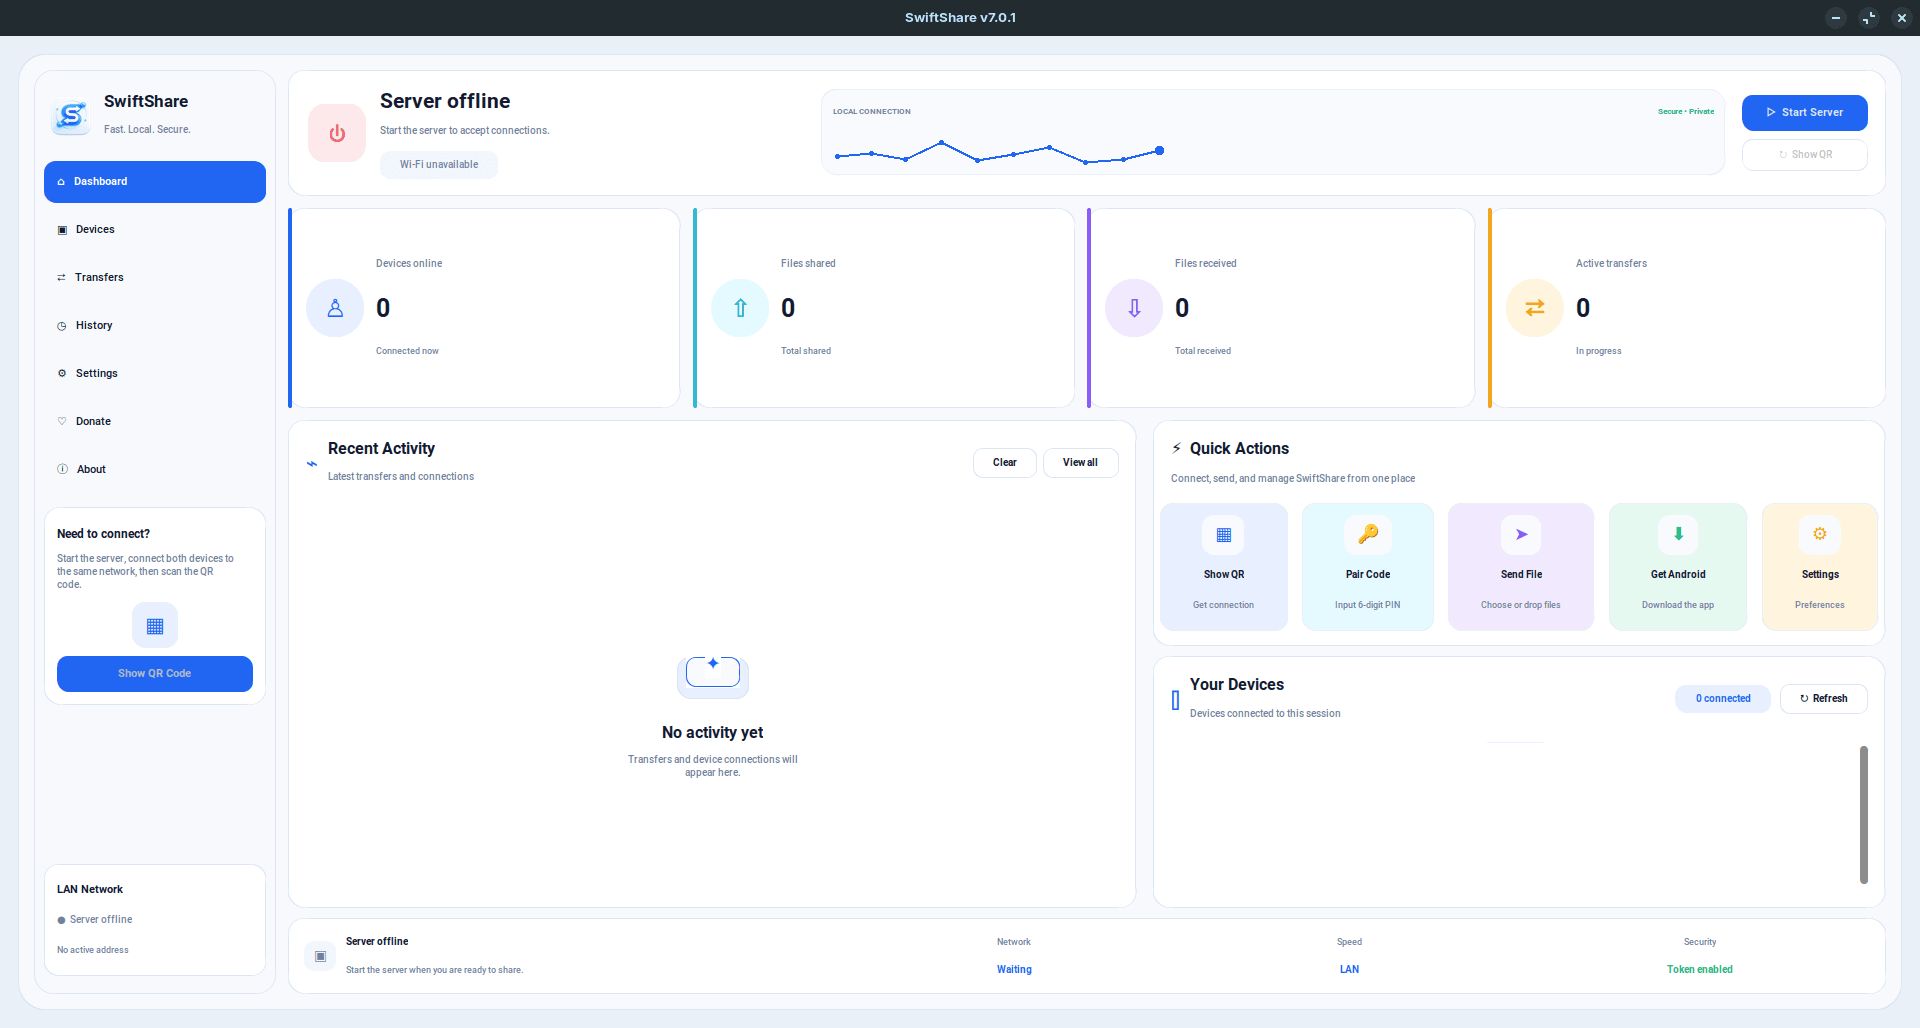Click the Show QR Code button
The height and width of the screenshot is (1028, 1920).
pos(155,674)
